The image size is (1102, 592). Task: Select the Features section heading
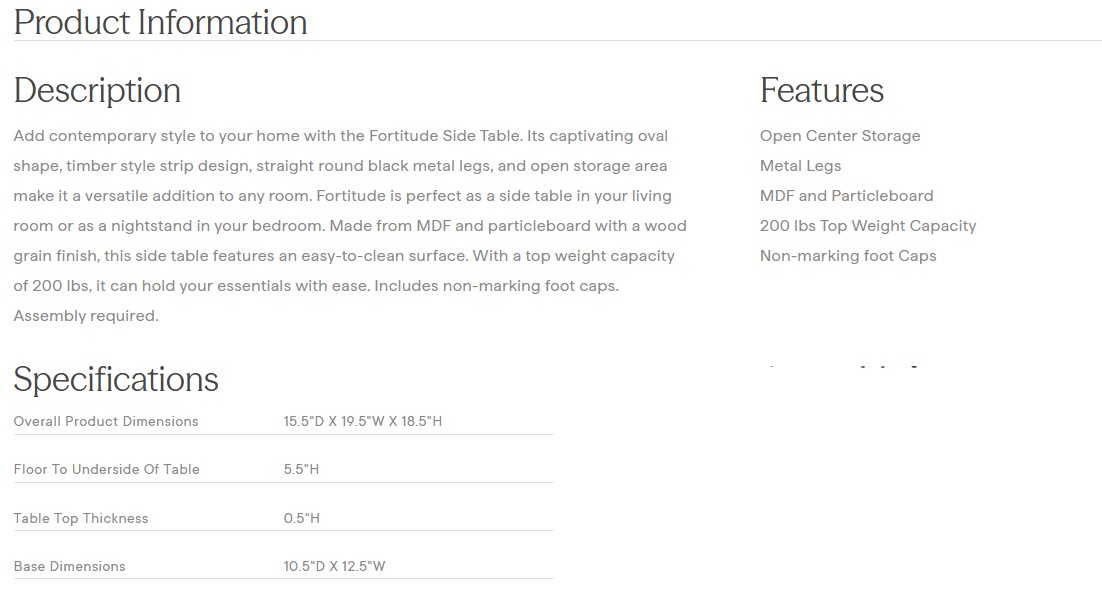pos(821,90)
